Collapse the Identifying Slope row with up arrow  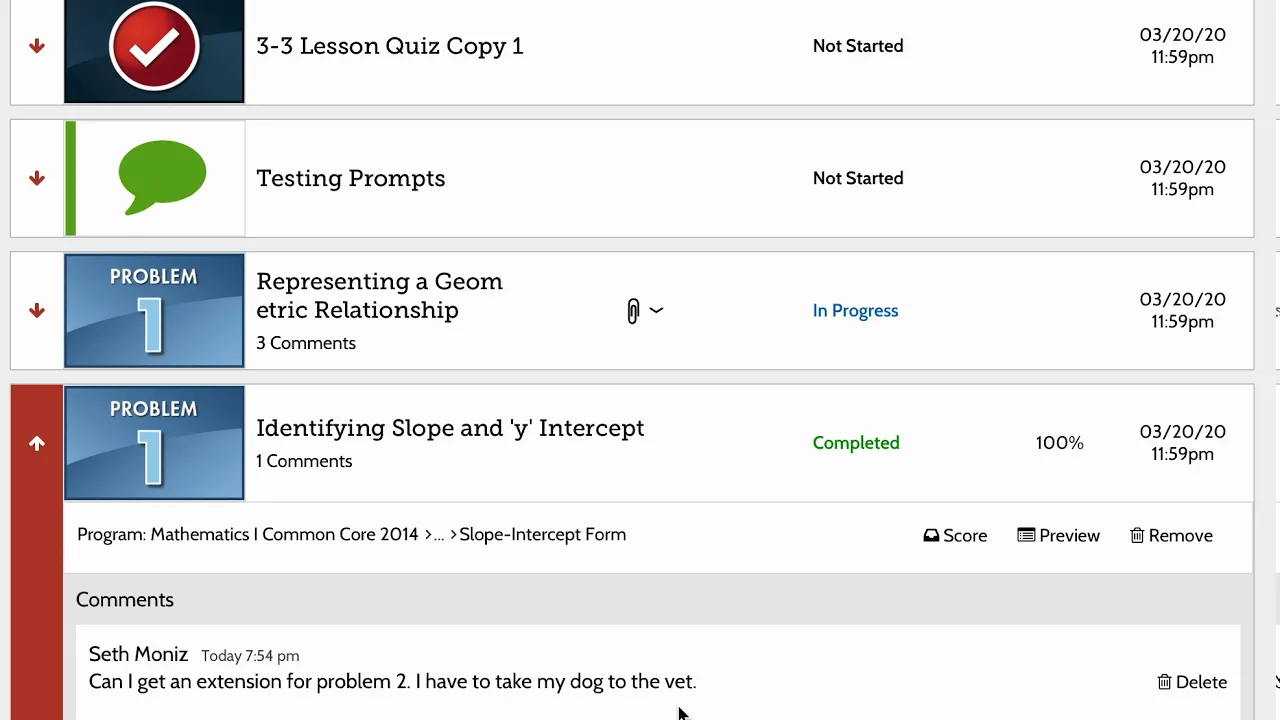pyautogui.click(x=37, y=443)
